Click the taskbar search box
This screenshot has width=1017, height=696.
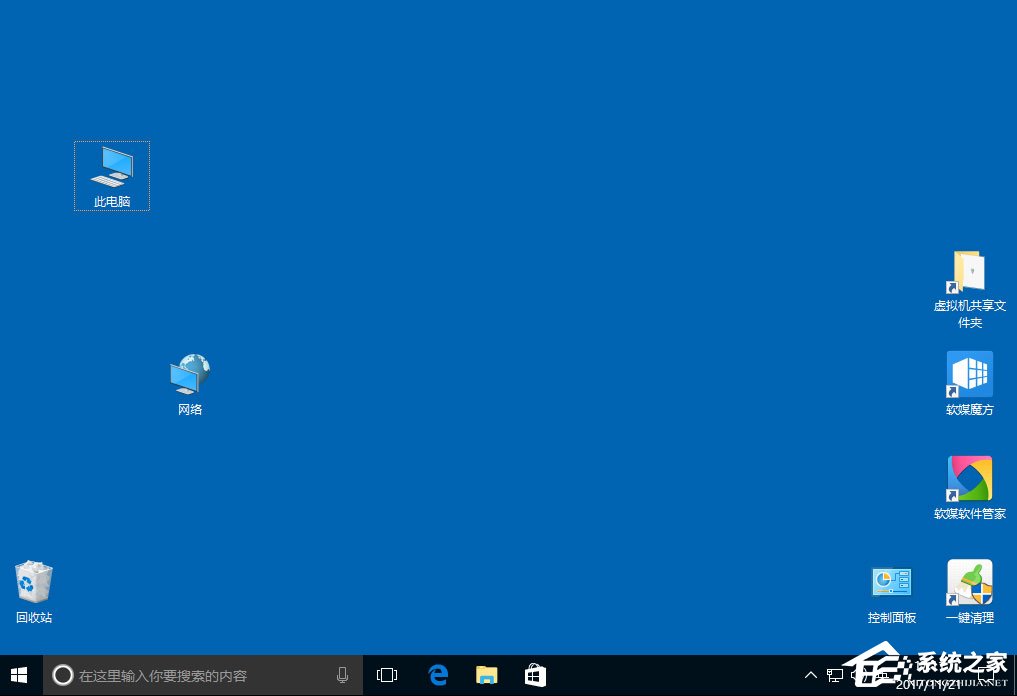pos(190,675)
